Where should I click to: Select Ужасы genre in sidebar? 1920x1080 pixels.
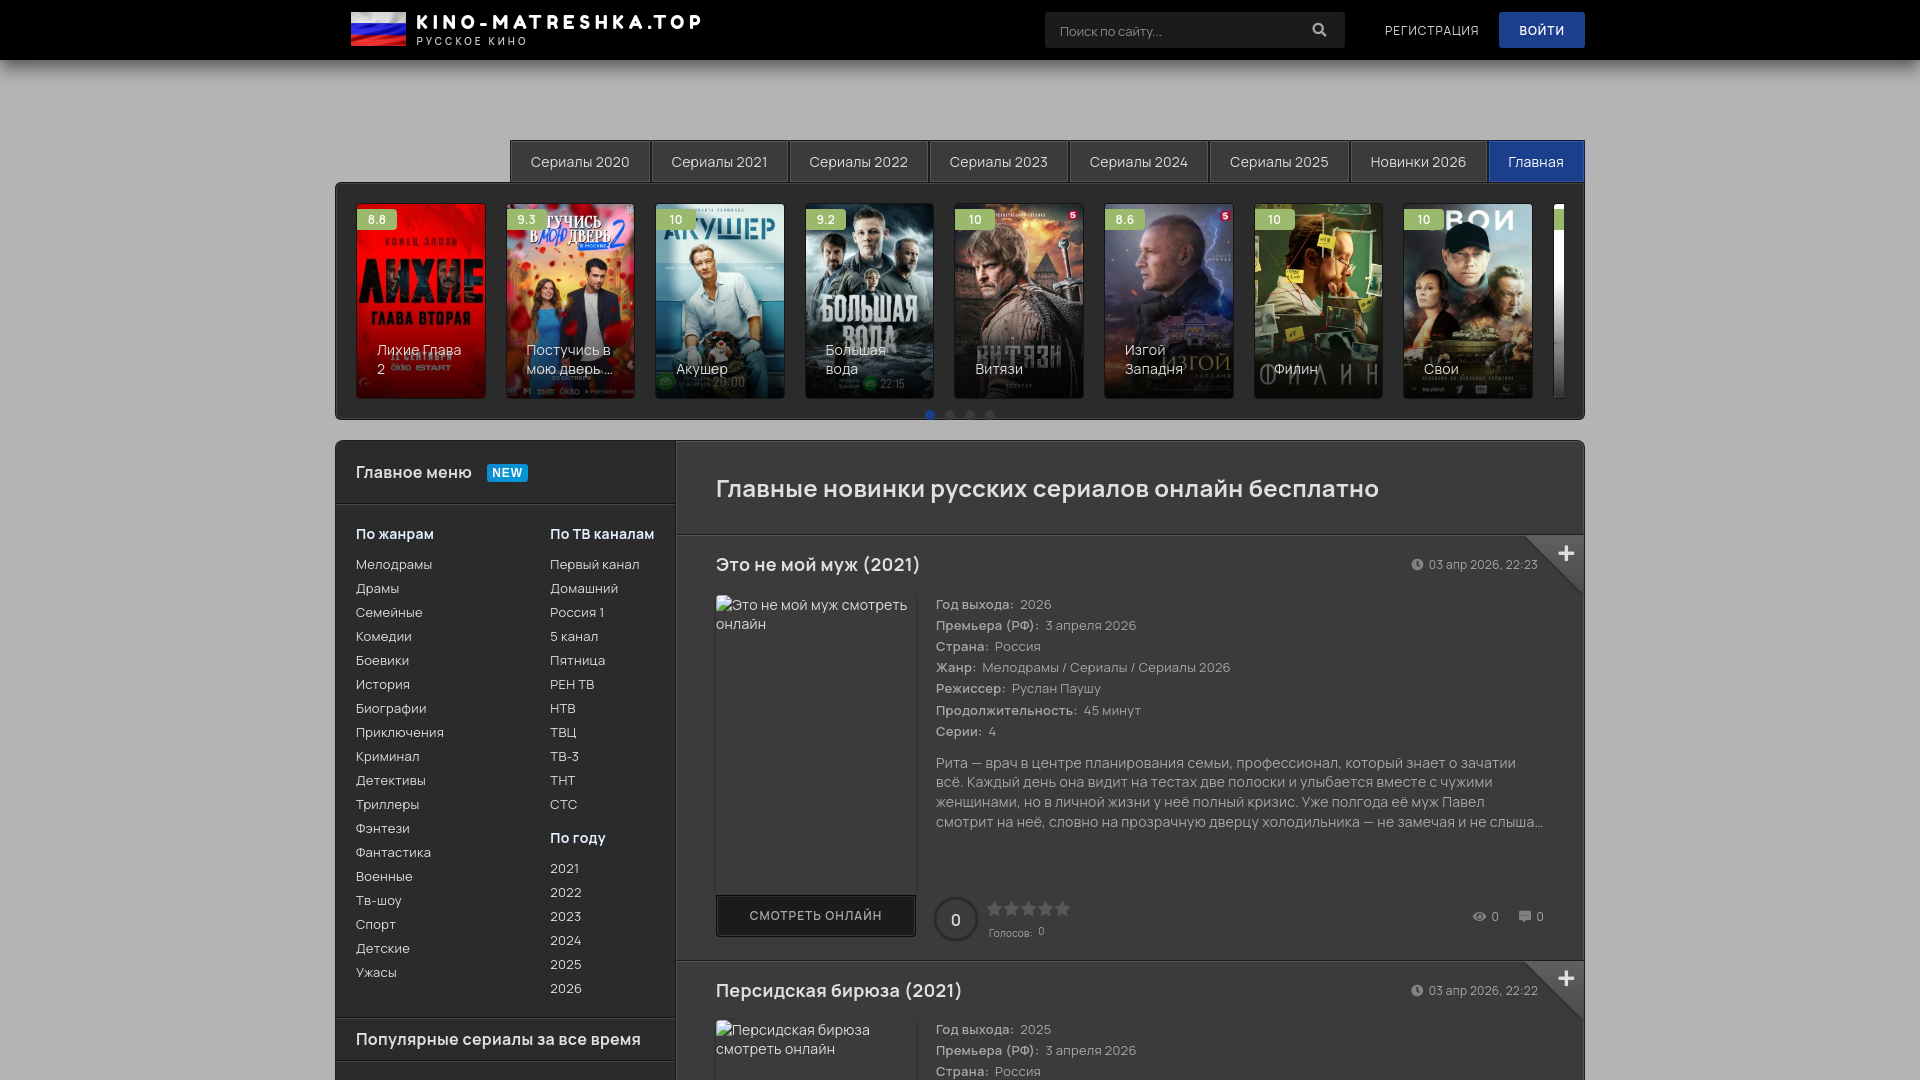(376, 972)
